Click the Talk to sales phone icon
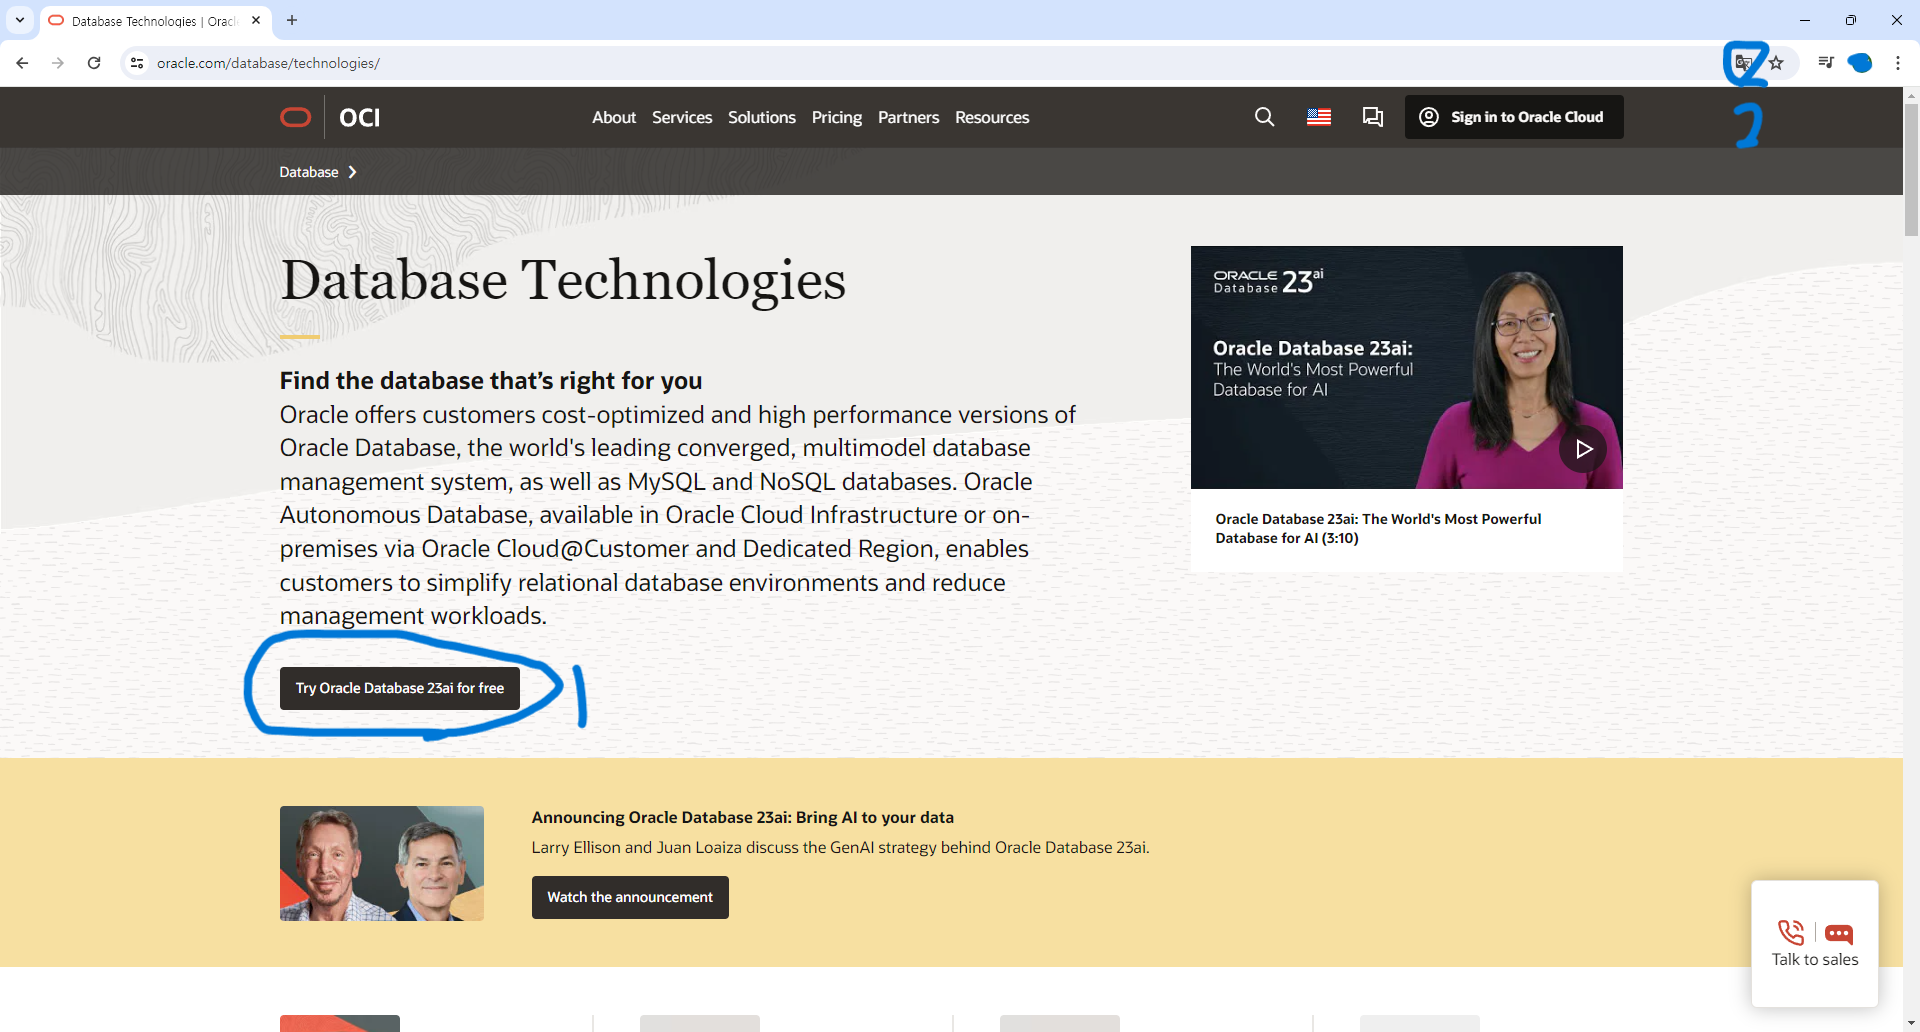Image resolution: width=1920 pixels, height=1032 pixels. coord(1791,933)
